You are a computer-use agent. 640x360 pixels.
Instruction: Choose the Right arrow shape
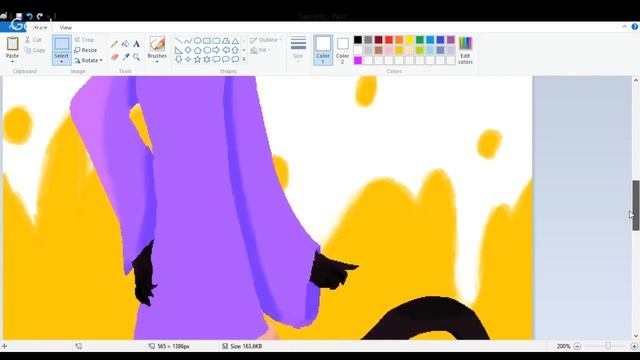click(x=216, y=50)
